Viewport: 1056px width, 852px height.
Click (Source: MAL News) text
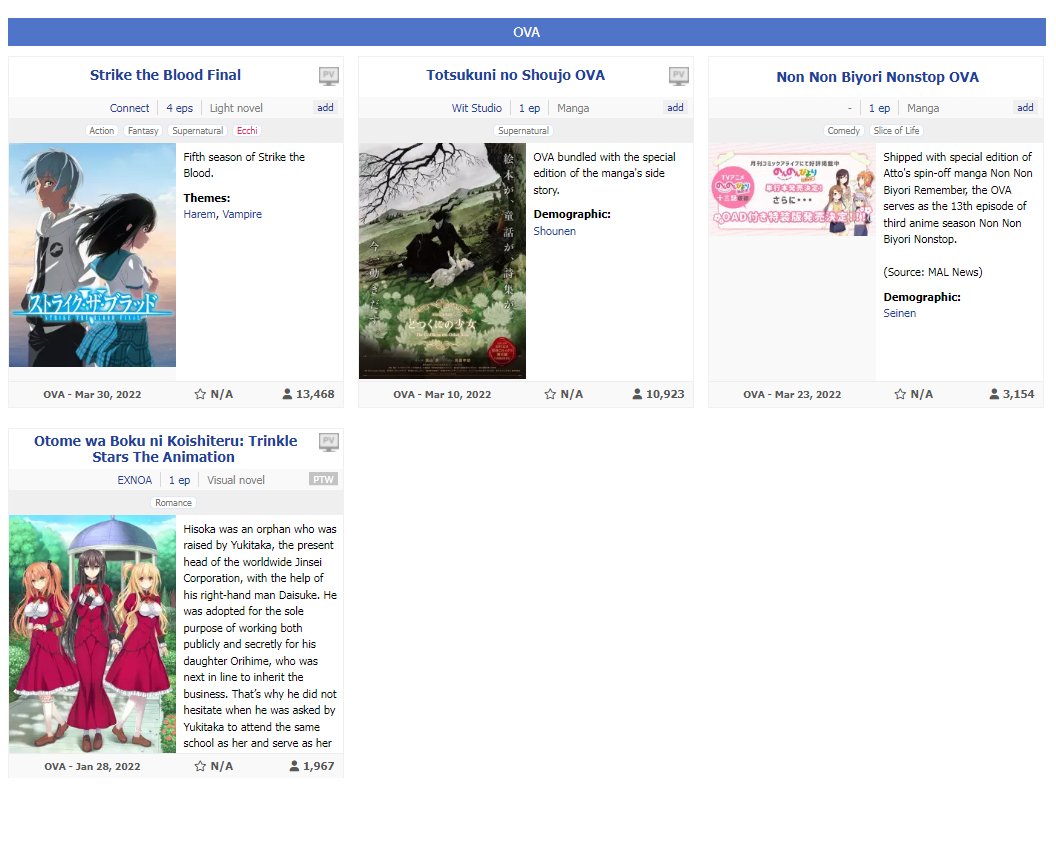point(933,272)
